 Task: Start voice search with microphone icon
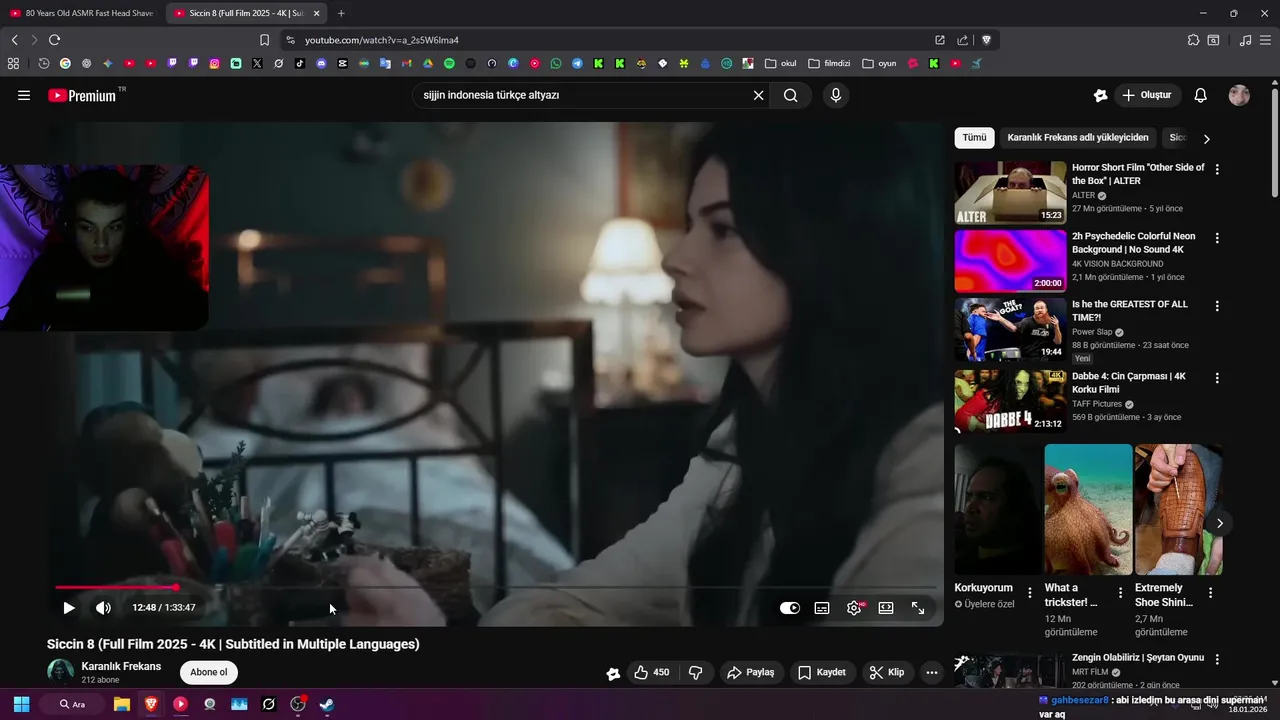(836, 95)
